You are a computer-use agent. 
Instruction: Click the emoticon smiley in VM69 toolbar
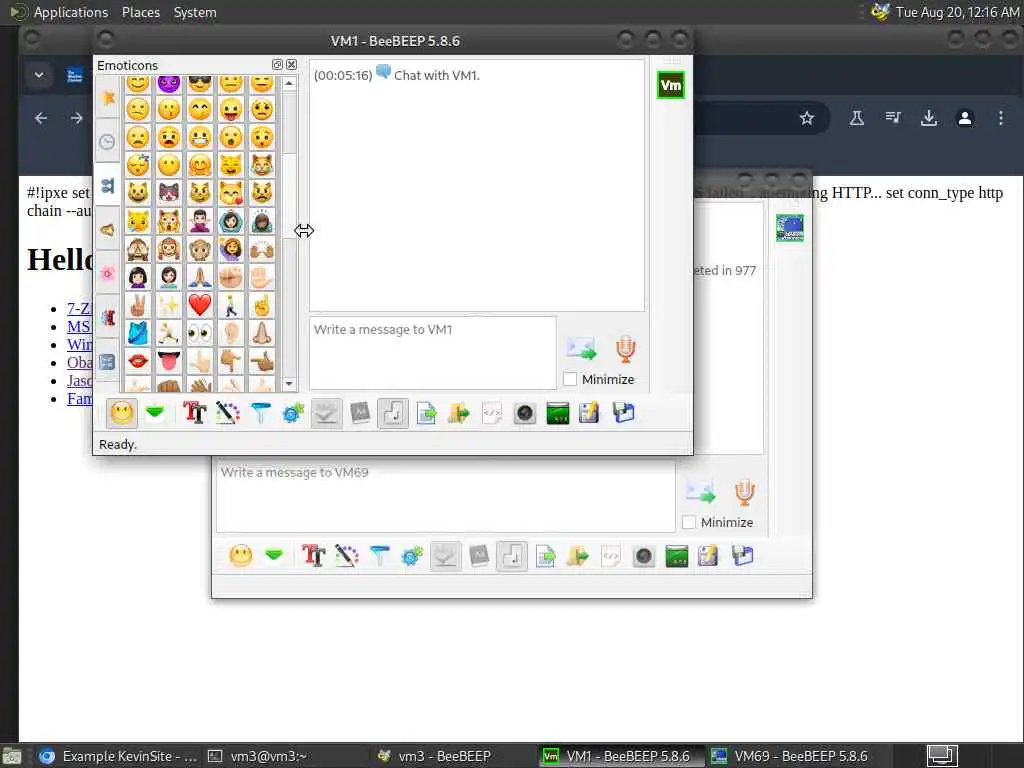click(240, 556)
